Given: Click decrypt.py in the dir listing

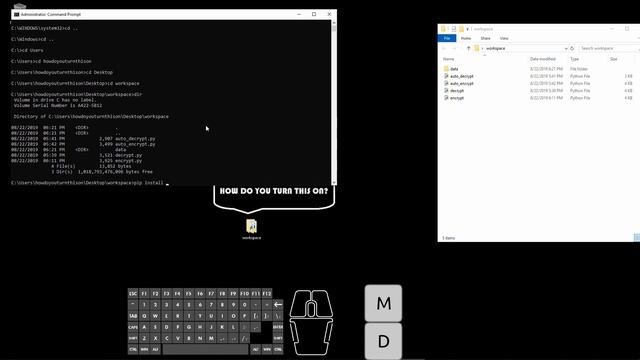Looking at the screenshot, I should click(128, 155).
